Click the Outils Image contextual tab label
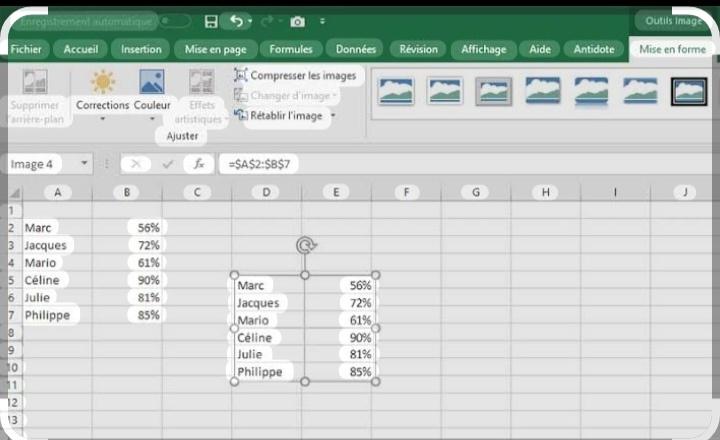This screenshot has width=720, height=440. [x=674, y=21]
